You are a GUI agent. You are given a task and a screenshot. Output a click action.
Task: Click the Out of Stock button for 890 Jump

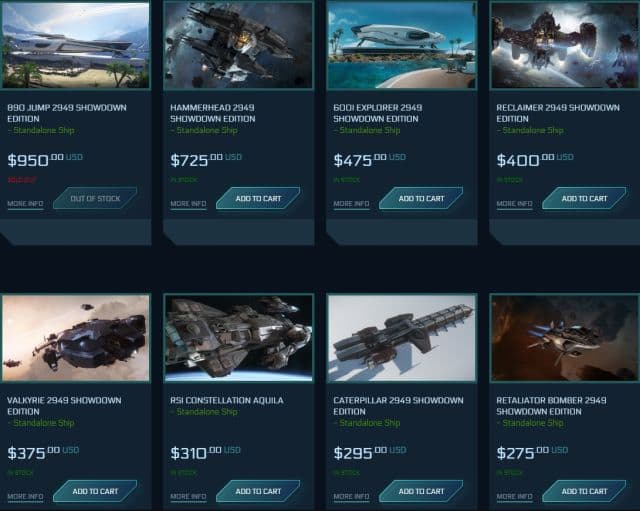(95, 198)
